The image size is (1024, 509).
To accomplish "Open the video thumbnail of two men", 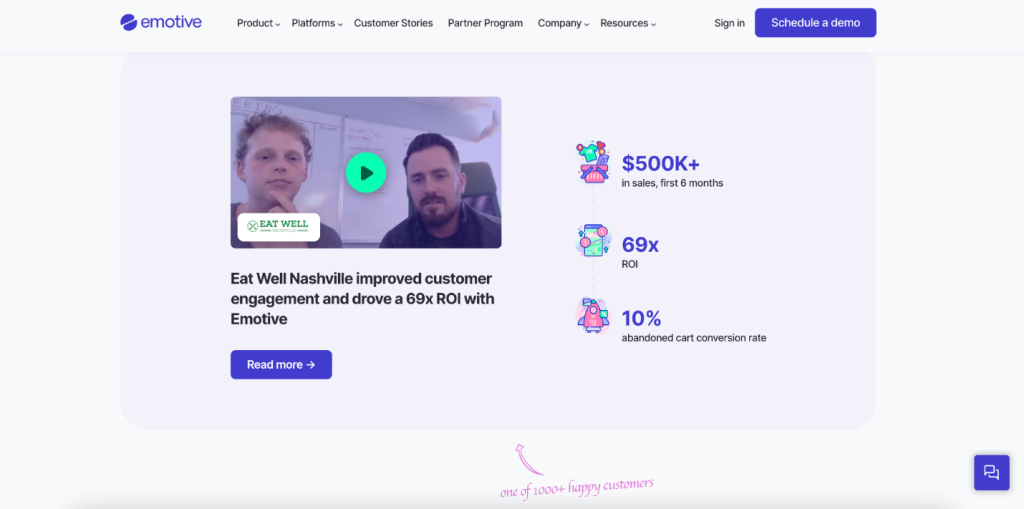I will (366, 172).
